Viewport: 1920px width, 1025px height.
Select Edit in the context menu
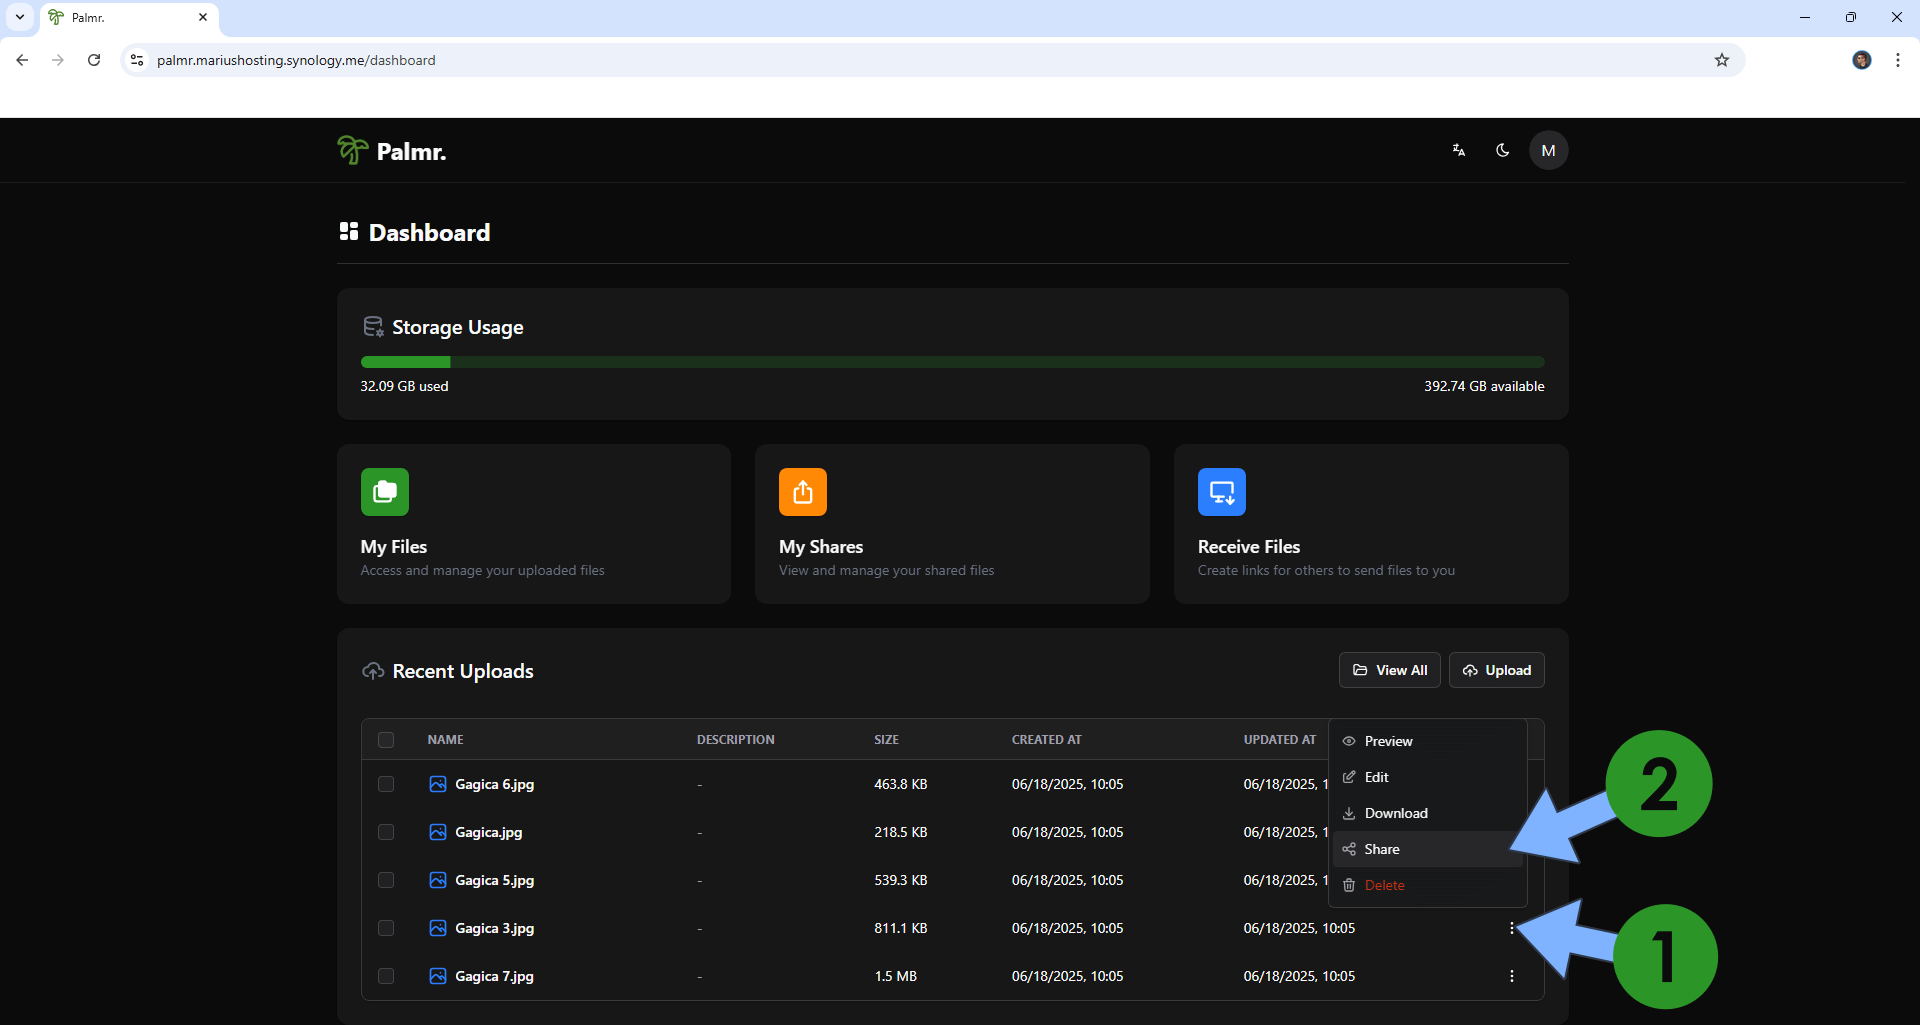point(1428,777)
